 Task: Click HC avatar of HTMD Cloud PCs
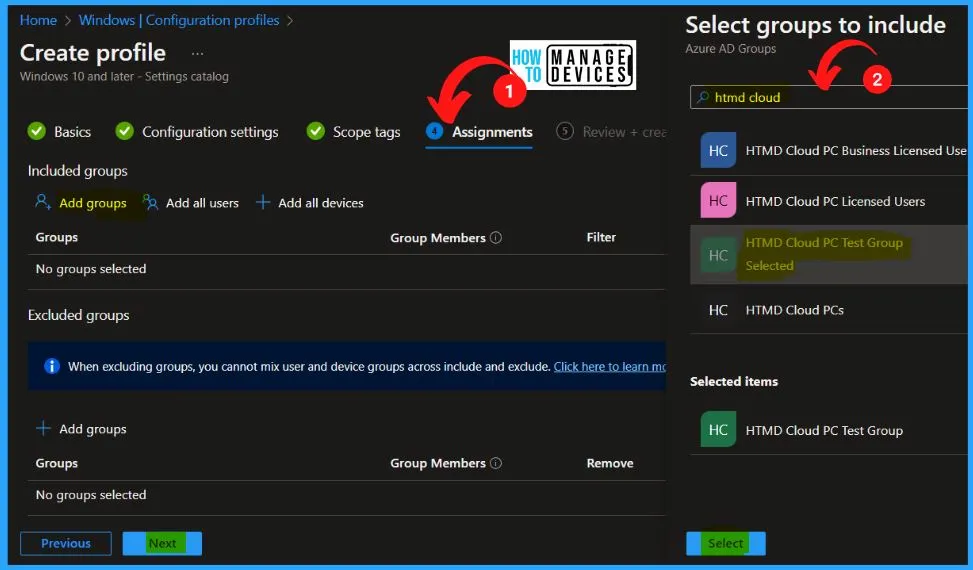point(718,310)
